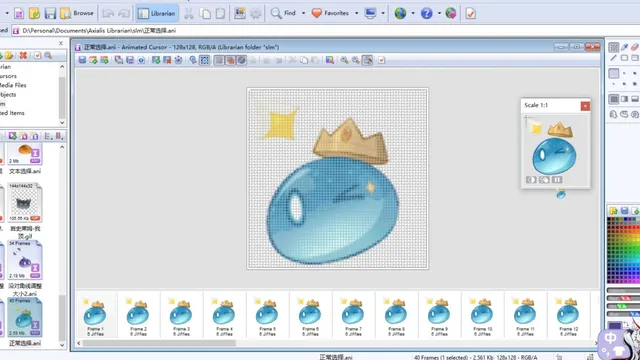Screen dimensions: 640x360
Task: Select the 34 Frames cursor file in the Librarian
Action: click(x=25, y=261)
